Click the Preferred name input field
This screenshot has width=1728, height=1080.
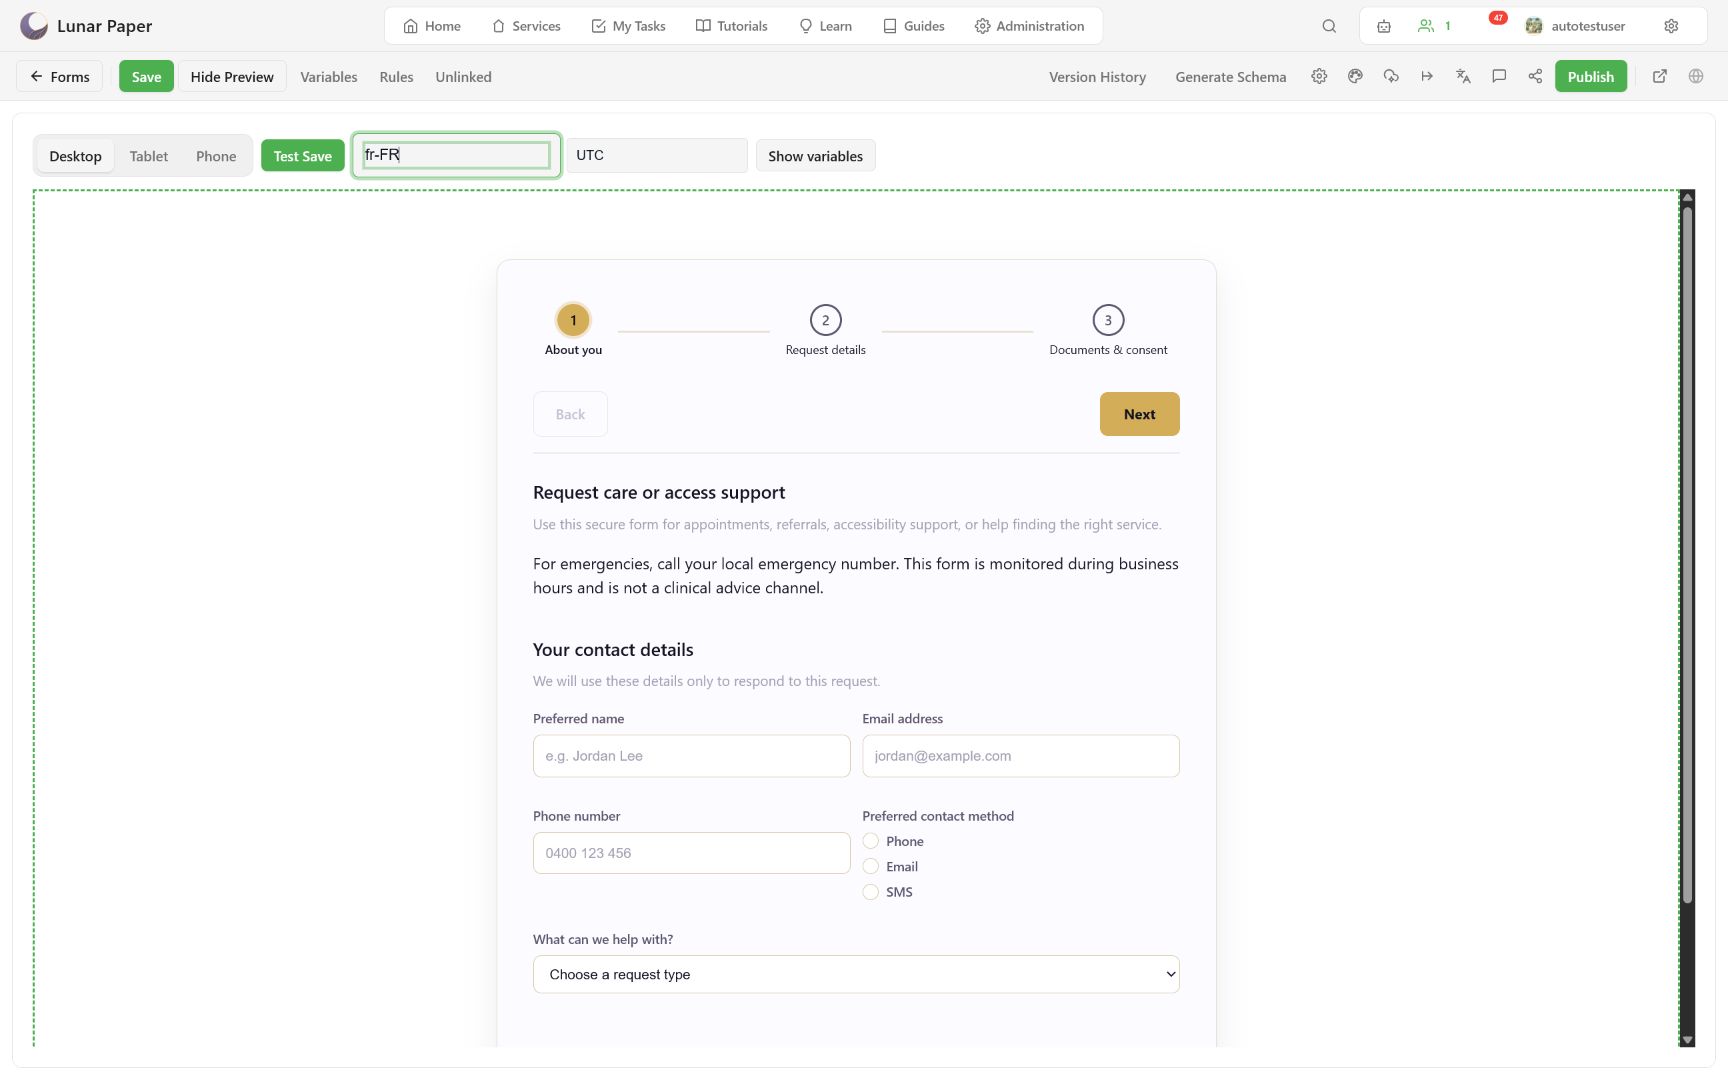691,756
